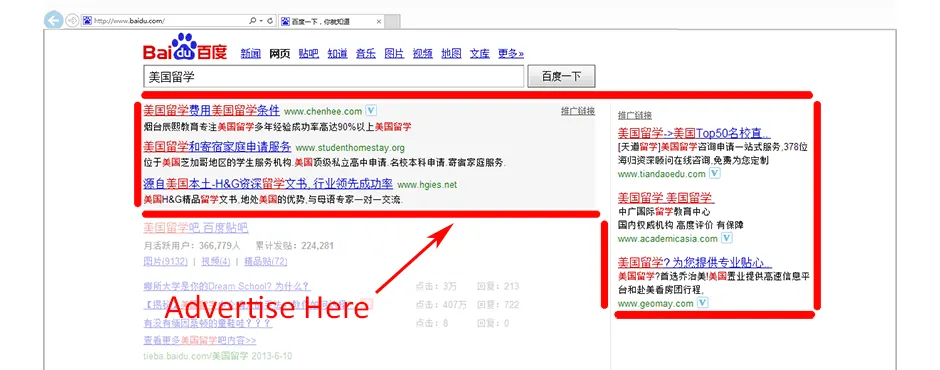Click the www.studenthomestay.org URL text

click(350, 148)
